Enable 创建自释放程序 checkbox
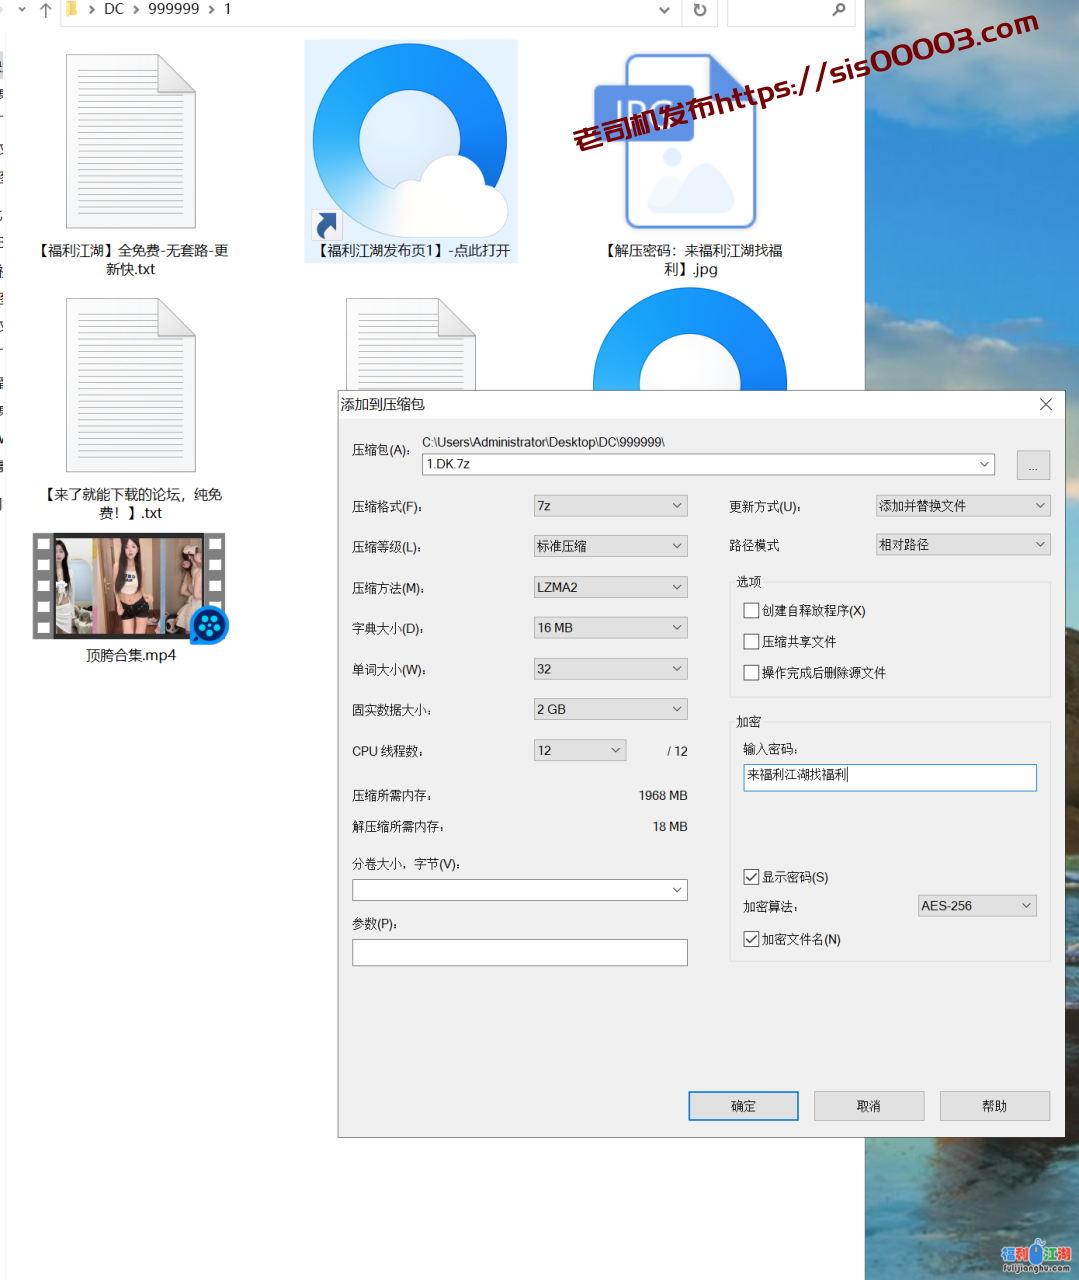 tap(751, 610)
